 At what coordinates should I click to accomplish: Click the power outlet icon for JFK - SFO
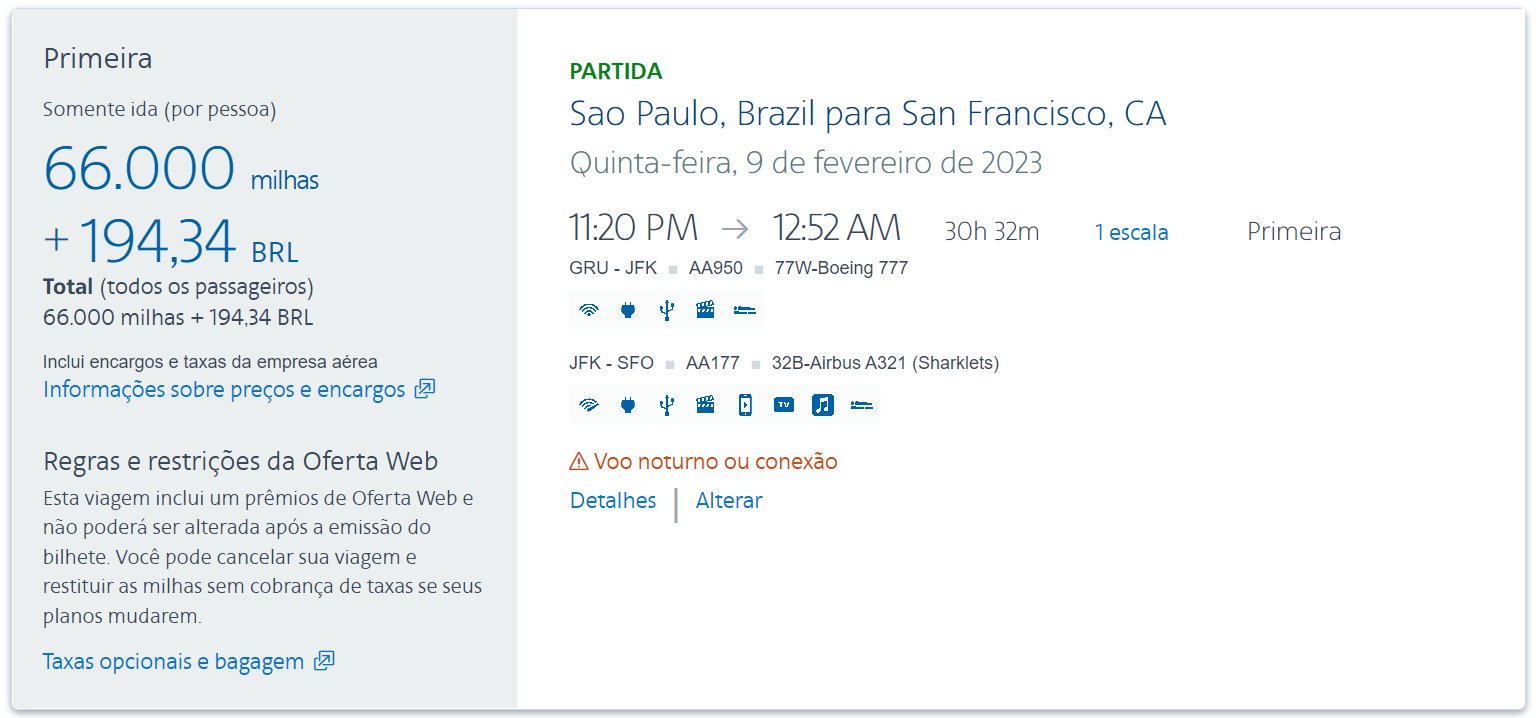pos(628,405)
